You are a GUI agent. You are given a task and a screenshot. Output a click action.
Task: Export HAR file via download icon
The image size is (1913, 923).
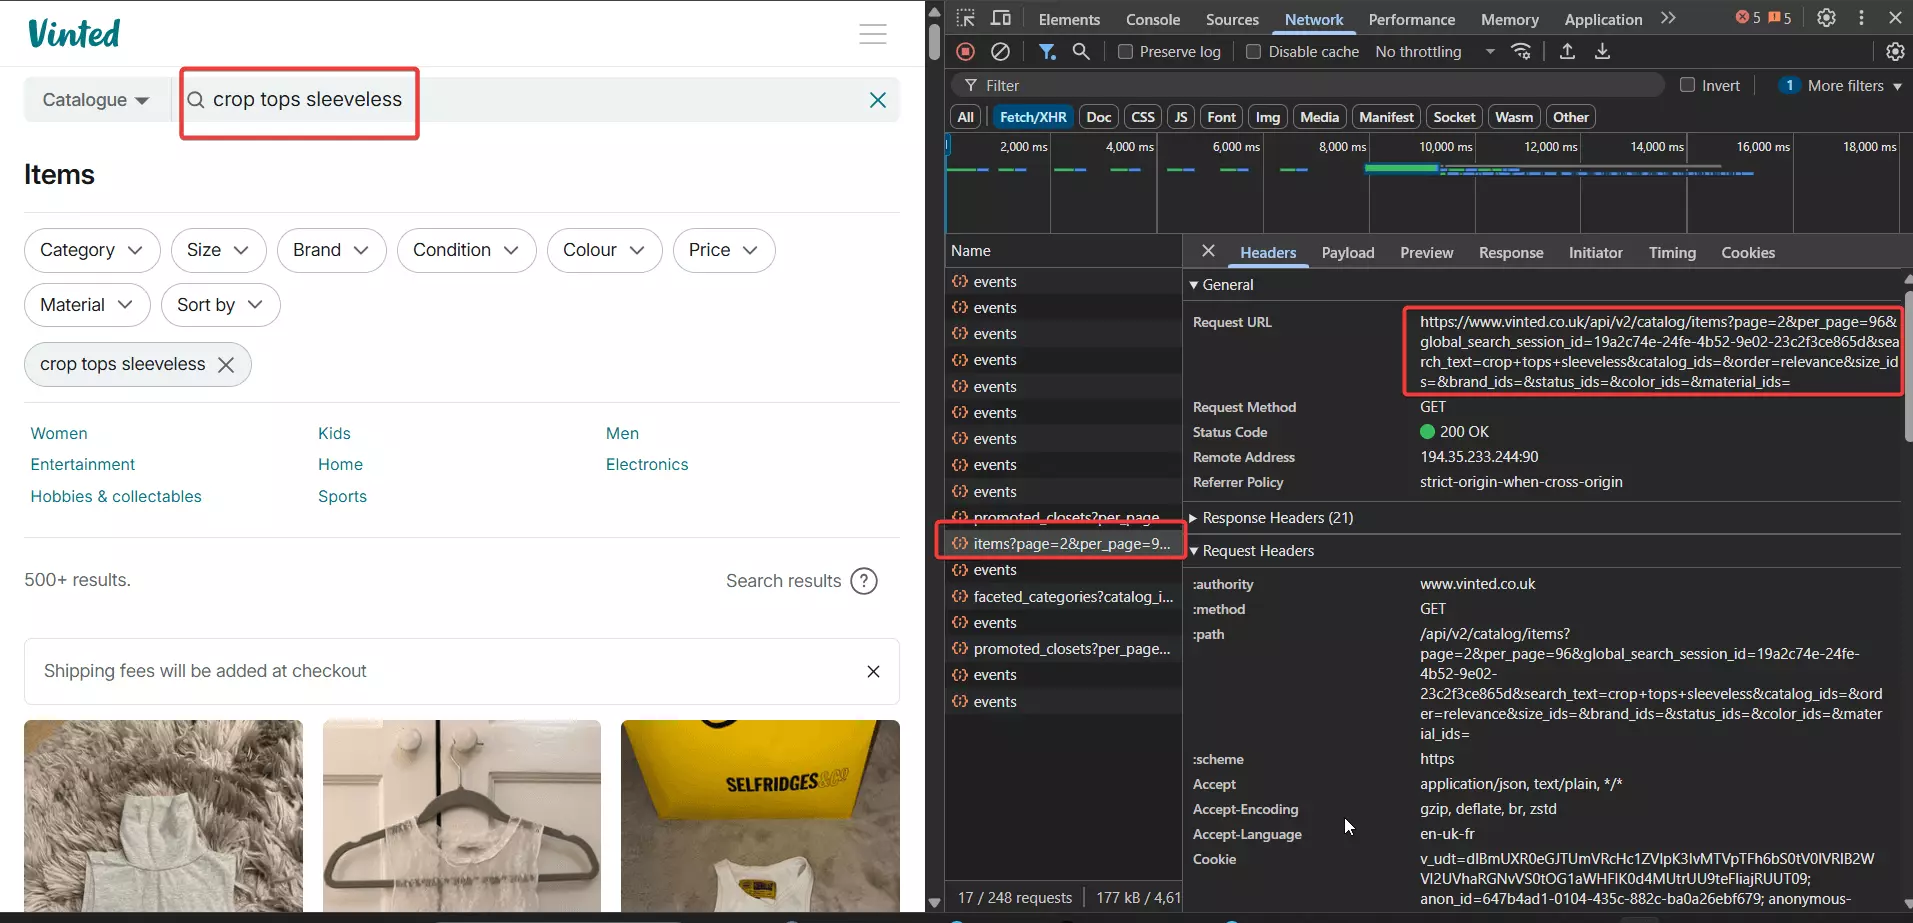(1602, 51)
